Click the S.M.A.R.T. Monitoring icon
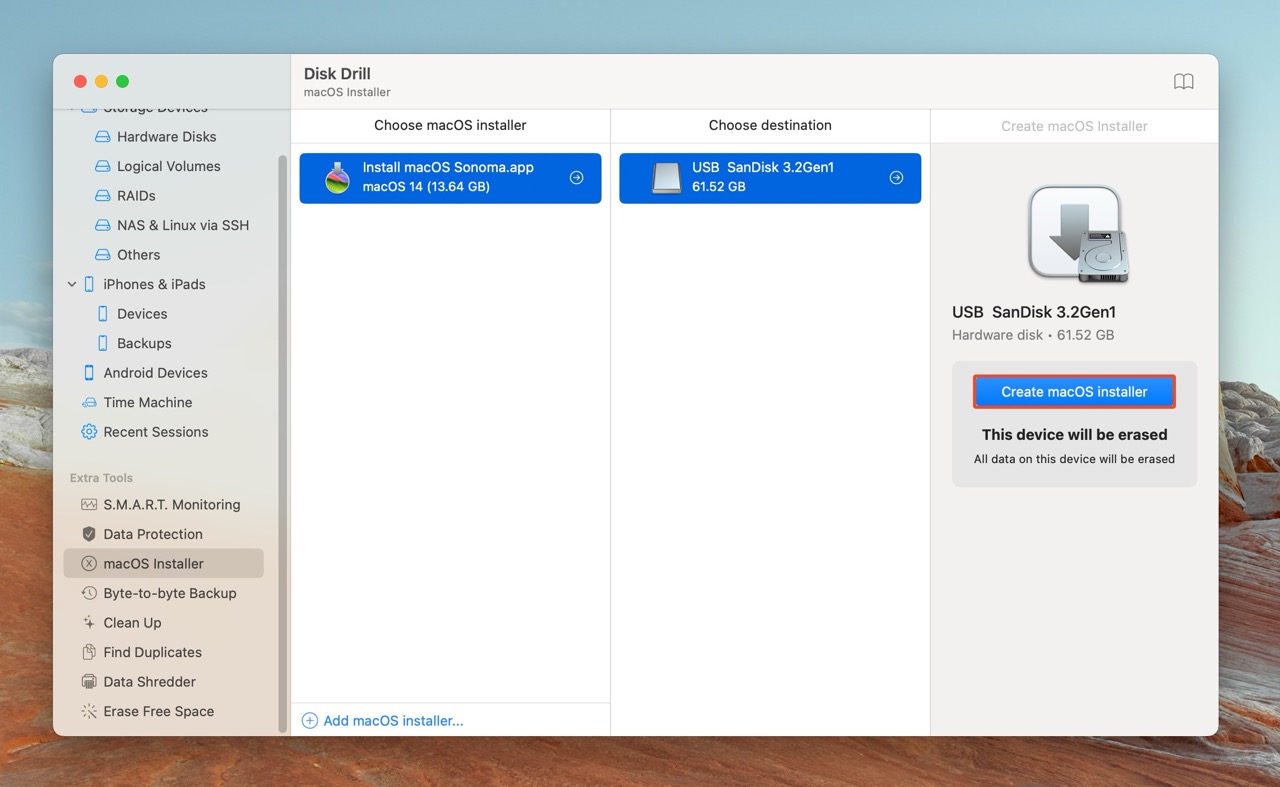Image resolution: width=1280 pixels, height=787 pixels. [89, 505]
